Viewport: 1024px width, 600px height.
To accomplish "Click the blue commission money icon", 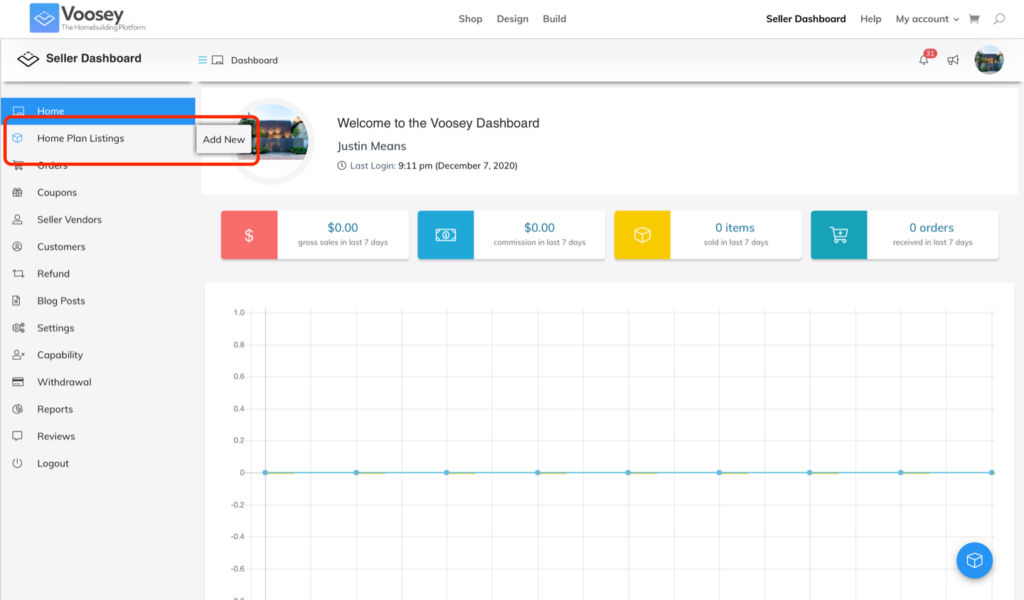I will pos(446,235).
